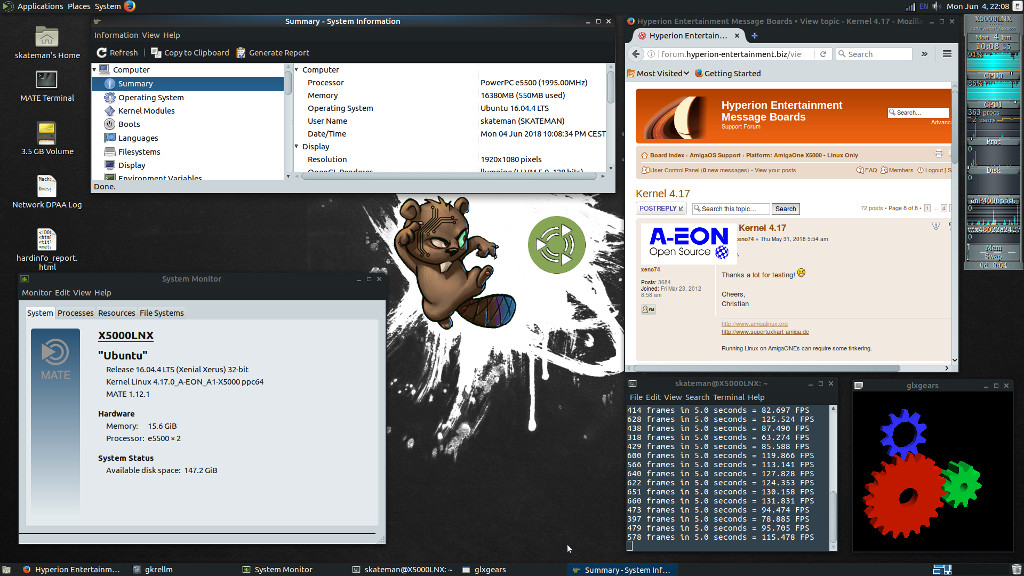This screenshot has height=576, width=1024.
Task: Open skateman's Home desktop folder icon
Action: coord(46,37)
